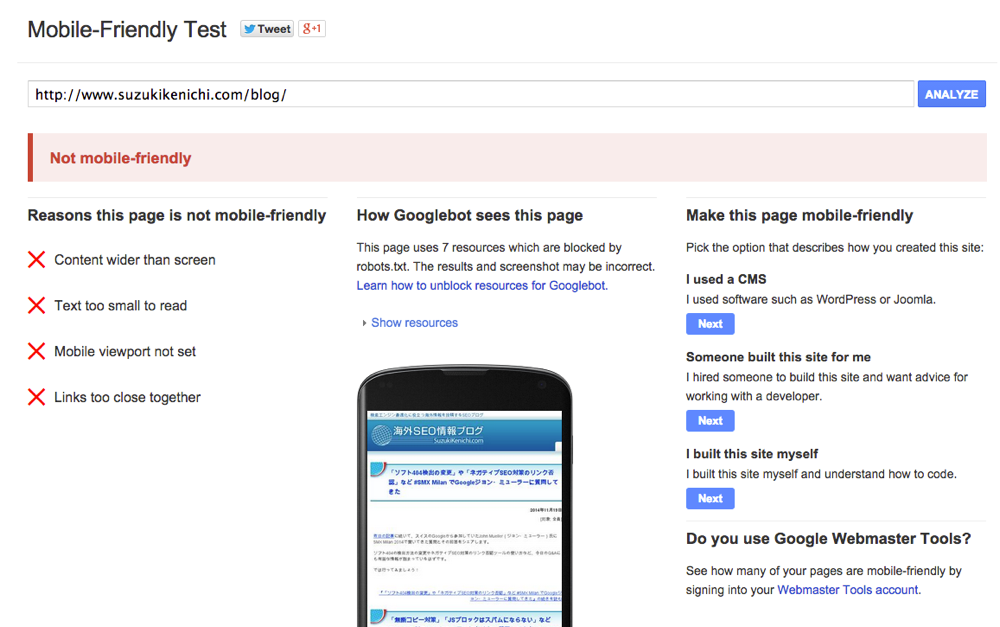This screenshot has height=627, width=1000.
Task: Click the Not mobile-friendly result banner
Action: 507,158
